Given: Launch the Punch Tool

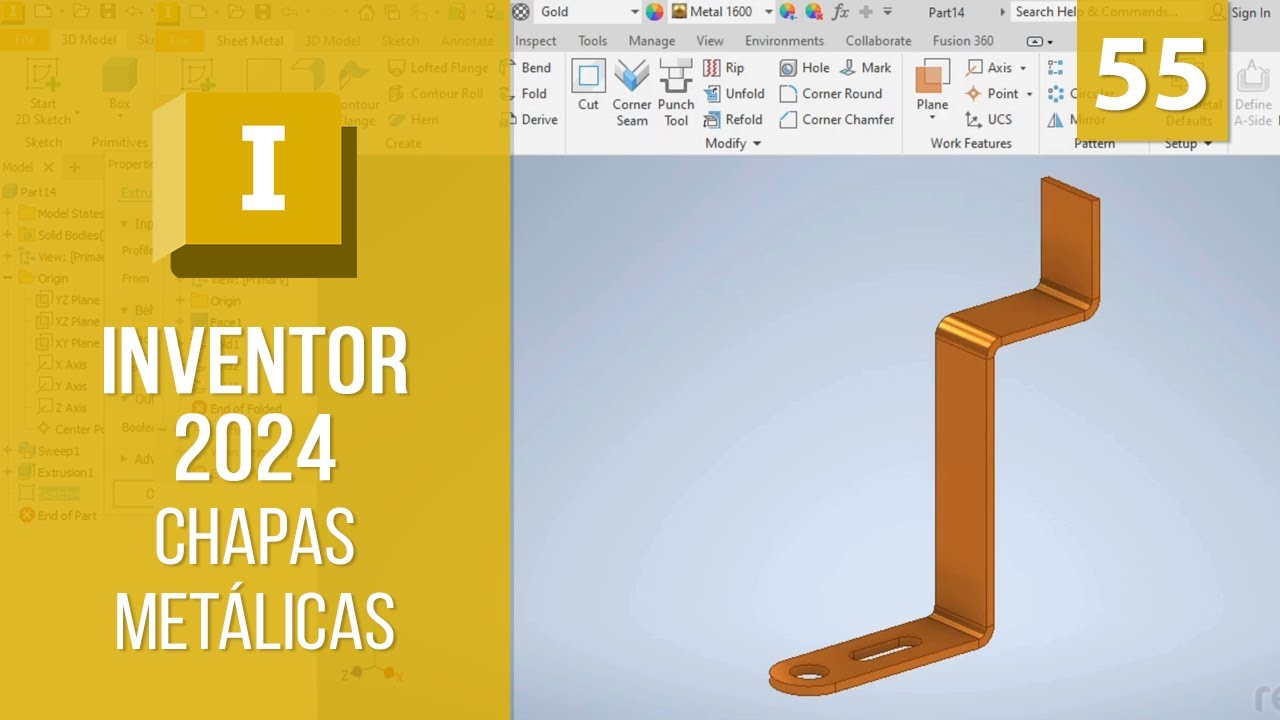Looking at the screenshot, I should click(x=676, y=93).
